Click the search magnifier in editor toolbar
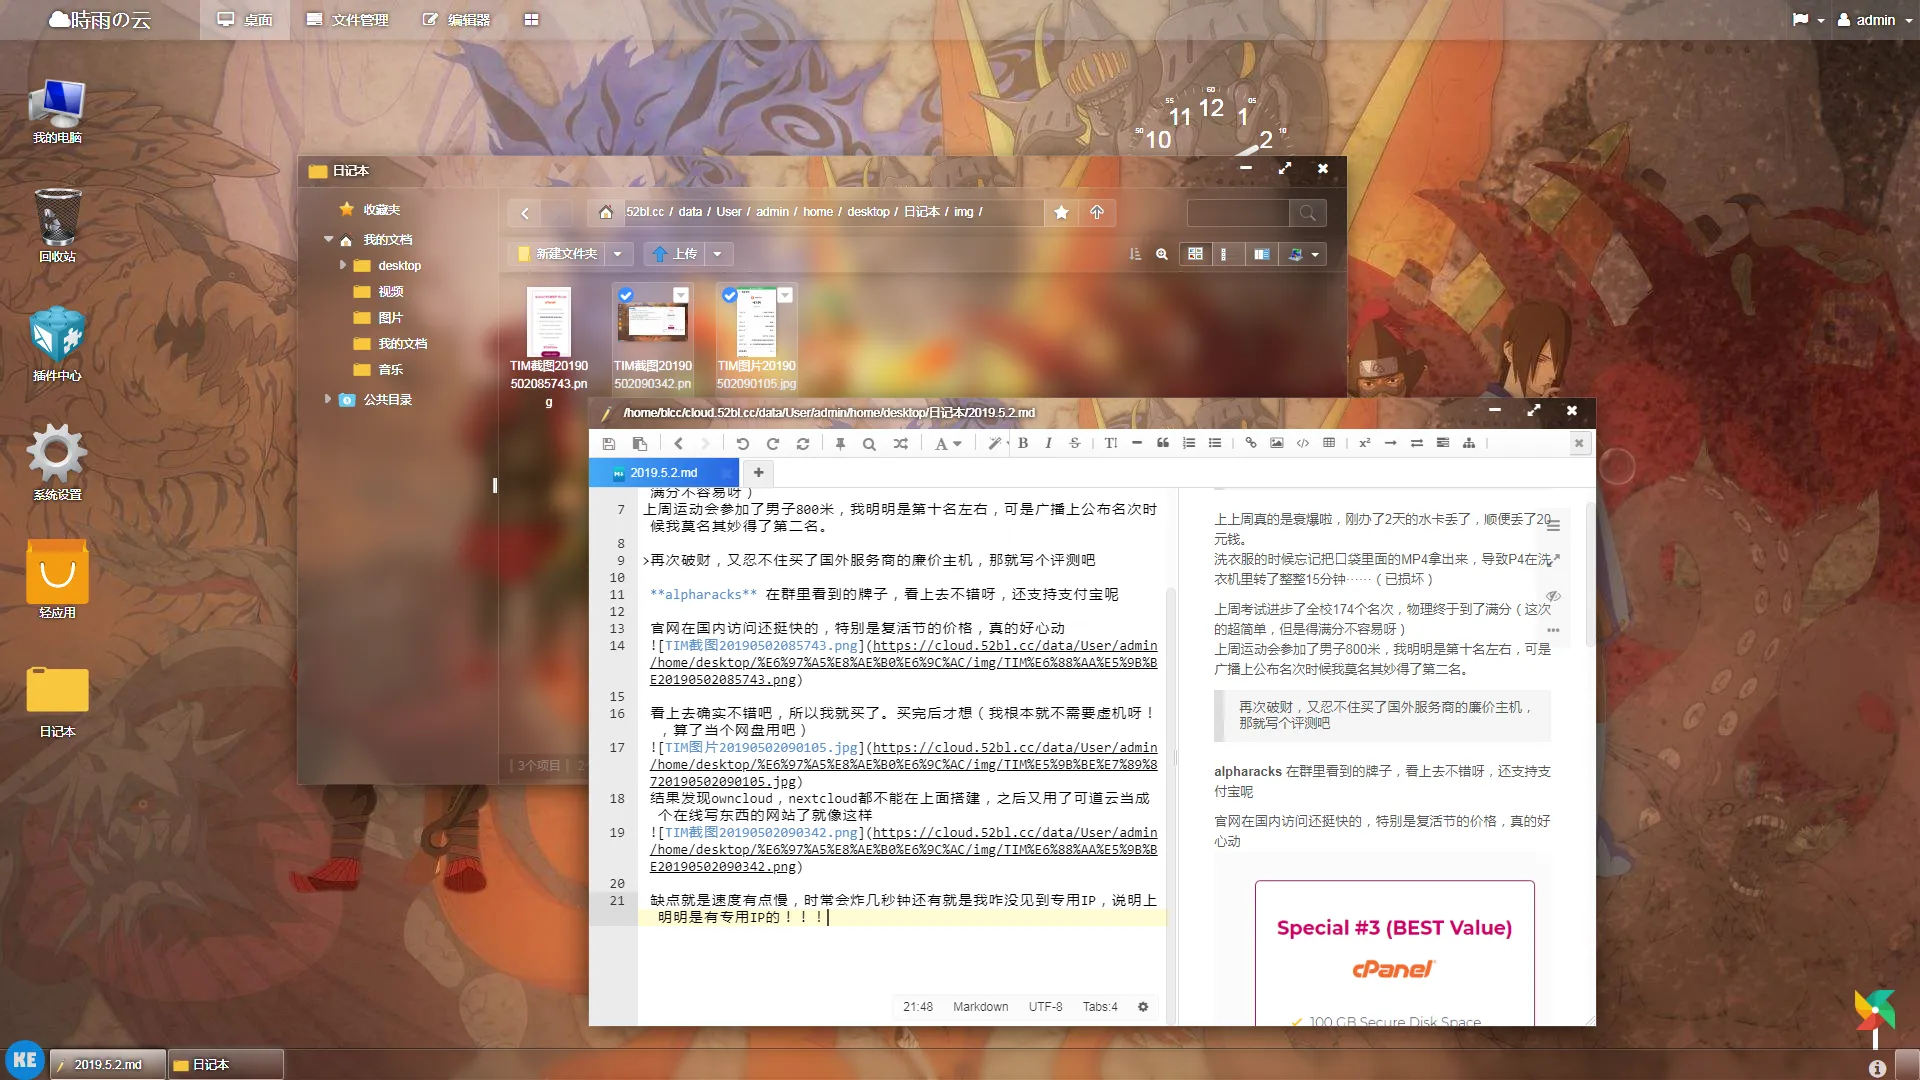The height and width of the screenshot is (1080, 1920). 869,443
